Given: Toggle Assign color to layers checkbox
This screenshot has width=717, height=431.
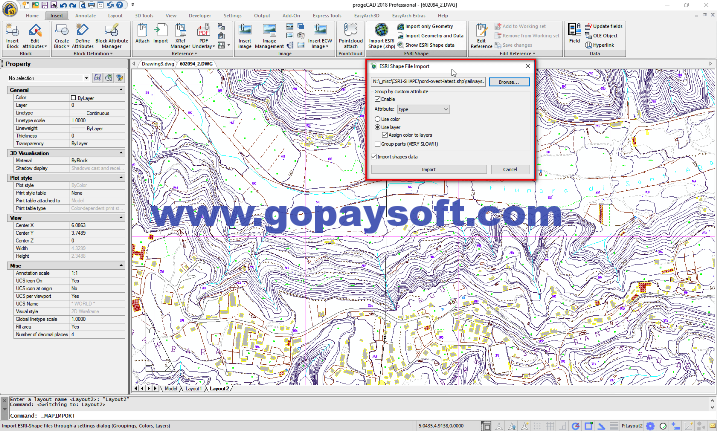Looking at the screenshot, I should pyautogui.click(x=385, y=135).
